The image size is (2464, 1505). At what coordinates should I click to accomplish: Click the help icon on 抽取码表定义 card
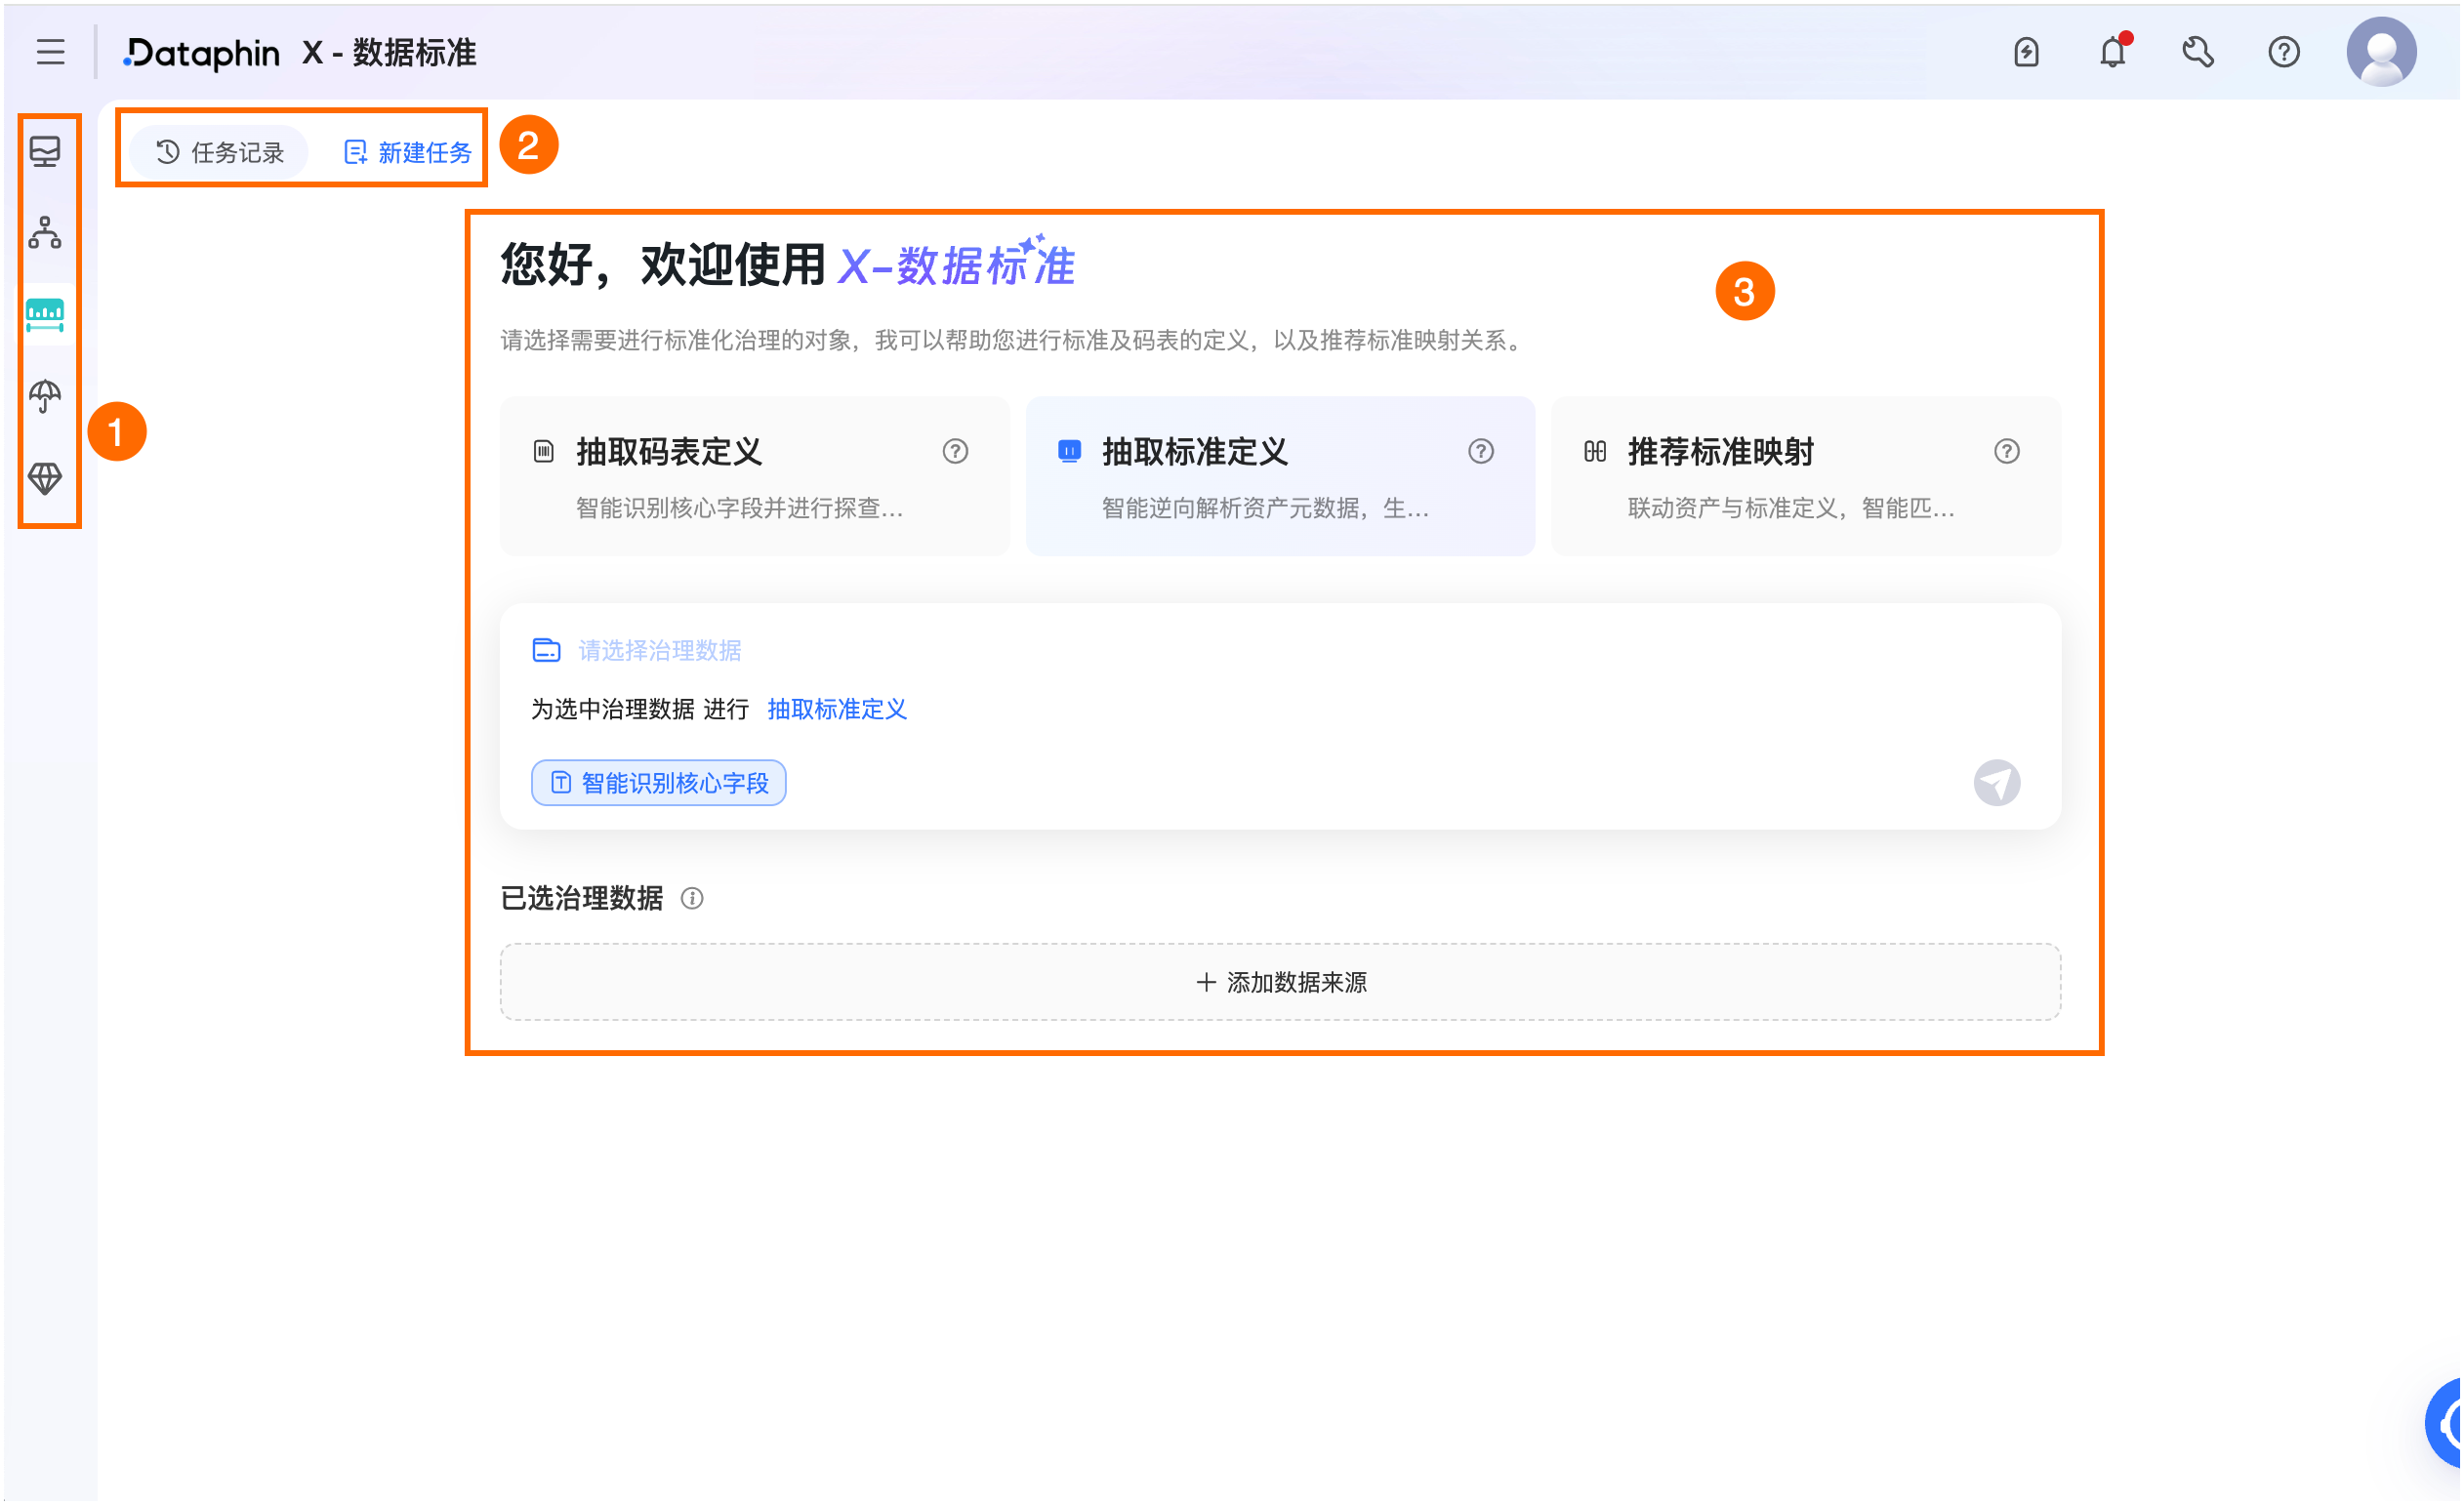click(x=956, y=451)
